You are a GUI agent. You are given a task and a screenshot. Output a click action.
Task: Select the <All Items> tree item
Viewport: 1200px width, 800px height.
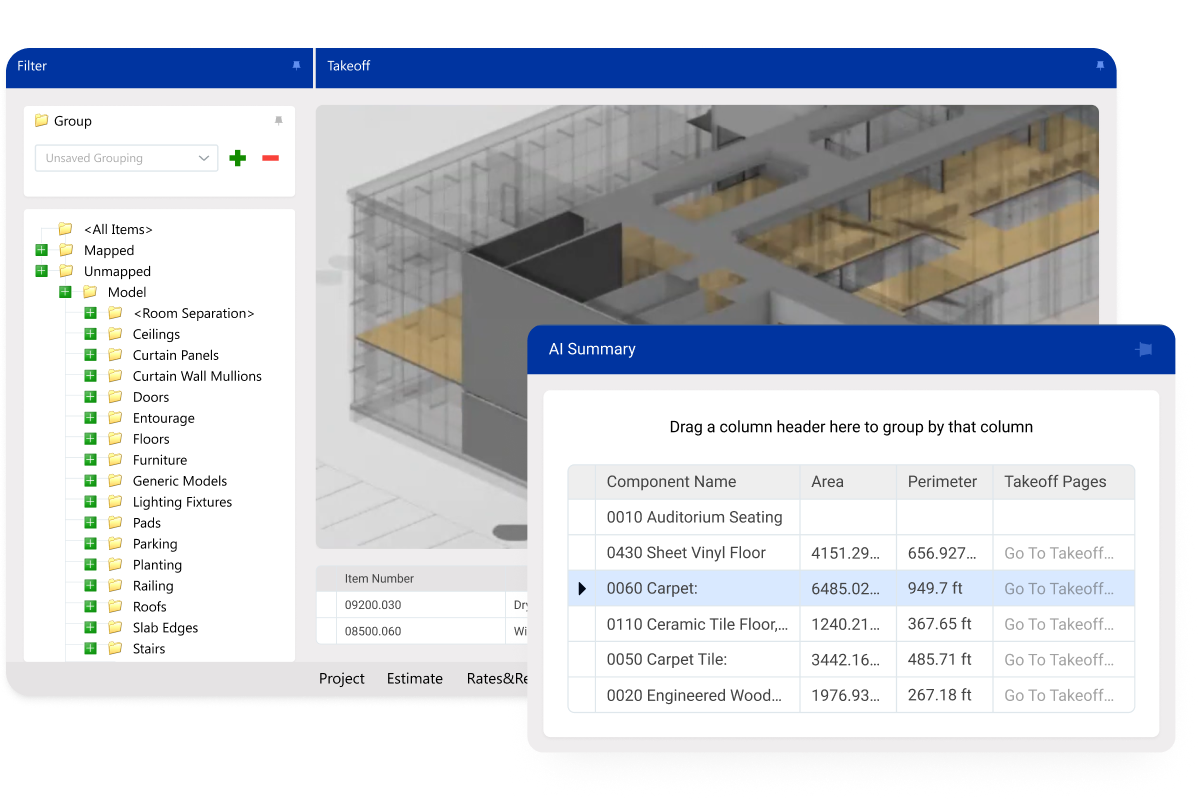click(x=118, y=229)
